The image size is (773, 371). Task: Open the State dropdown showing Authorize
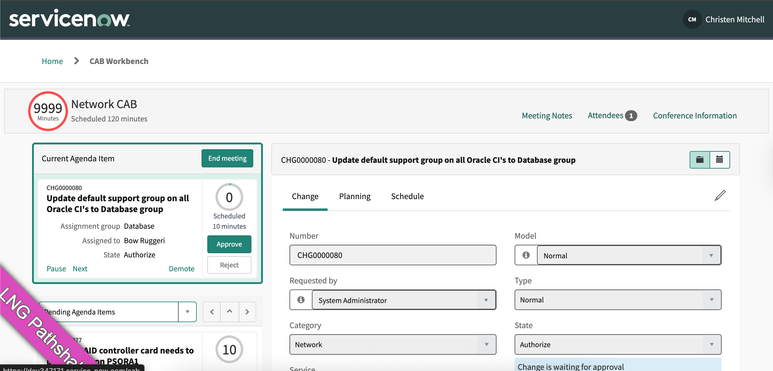coord(618,344)
